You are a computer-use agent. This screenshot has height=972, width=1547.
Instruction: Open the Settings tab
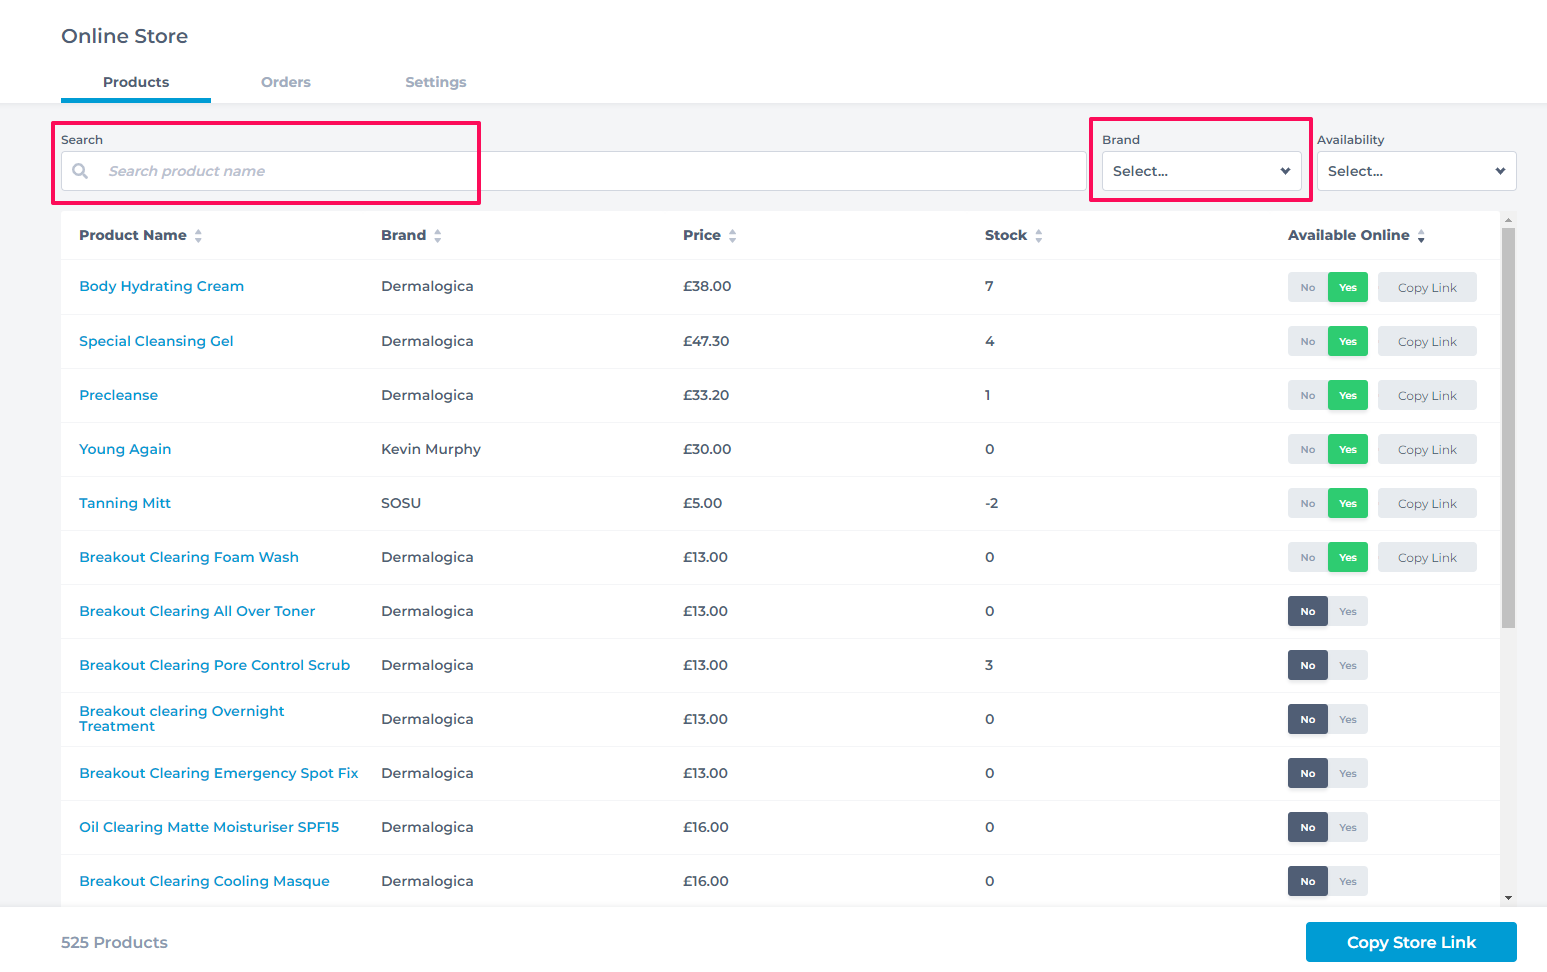(x=435, y=82)
